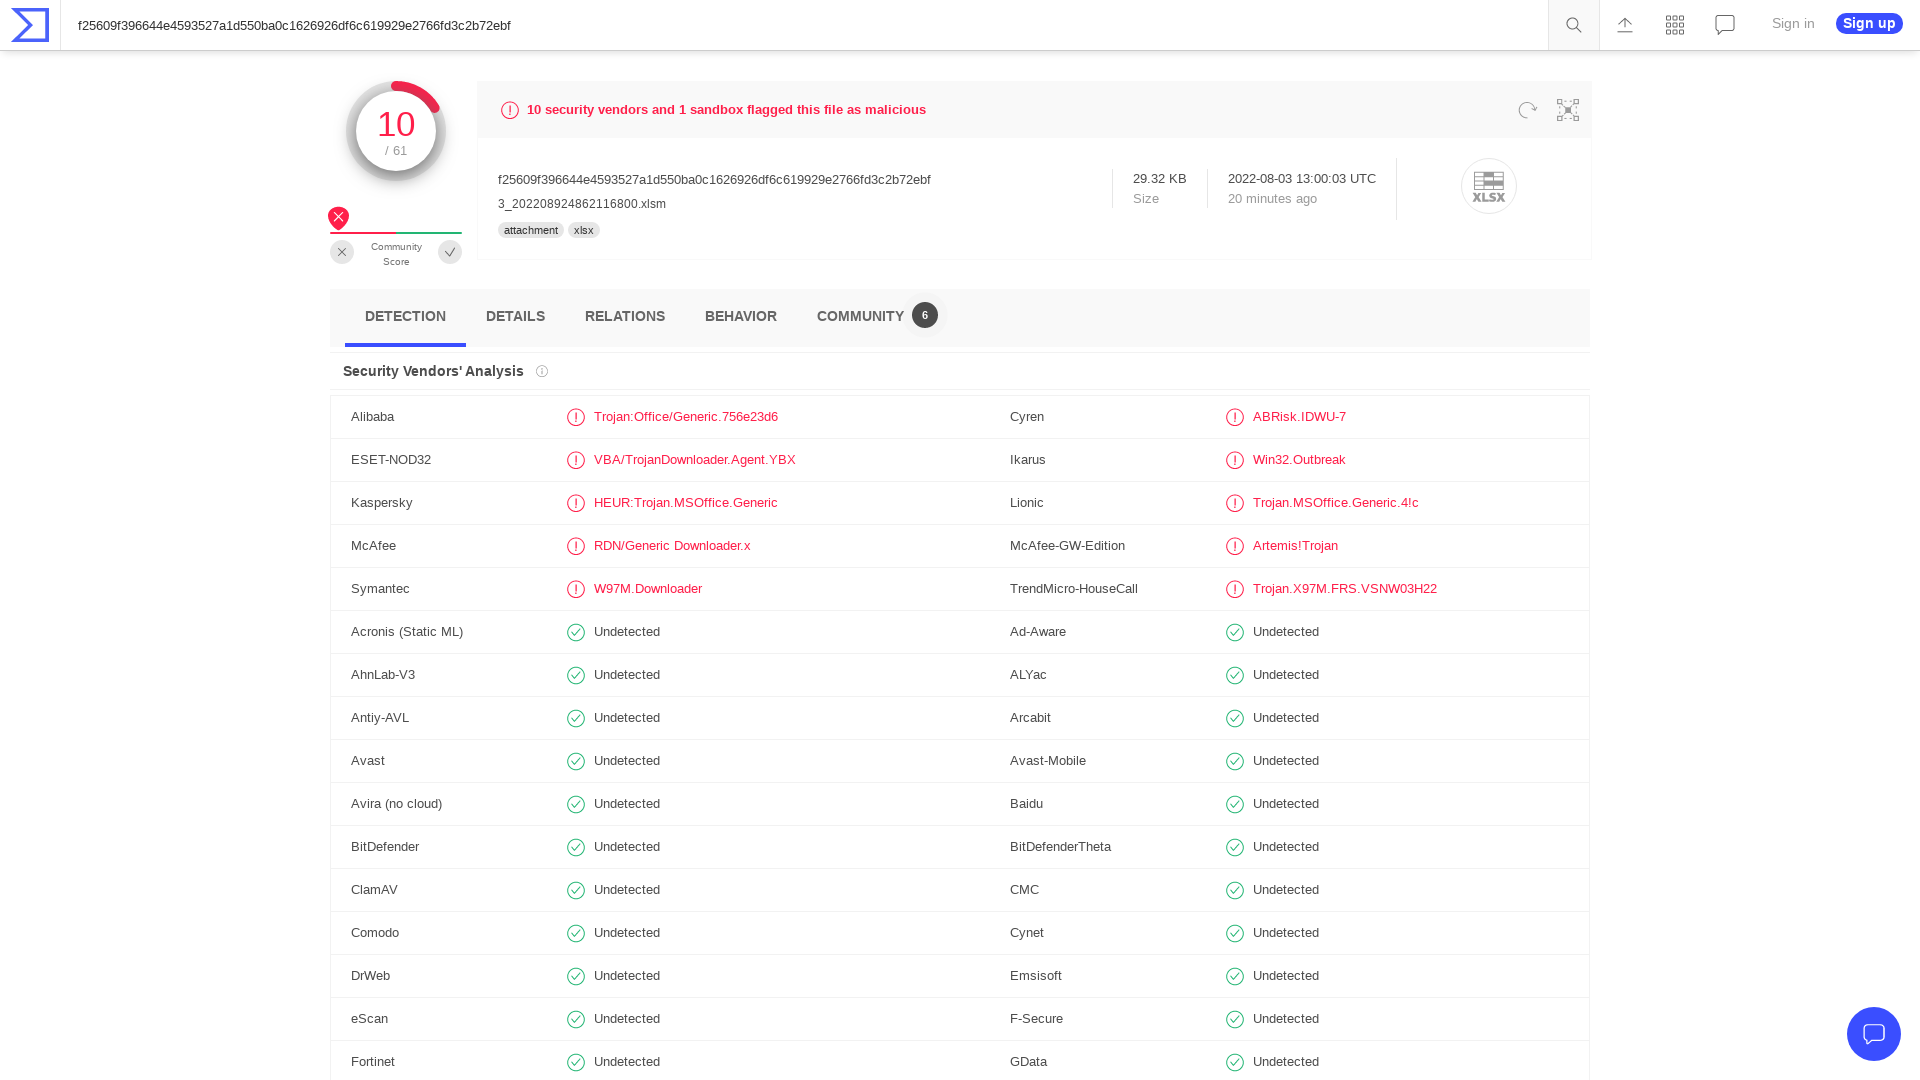This screenshot has width=1920, height=1080.
Task: Open VT Graph with the crosshair icon
Action: coord(1567,110)
